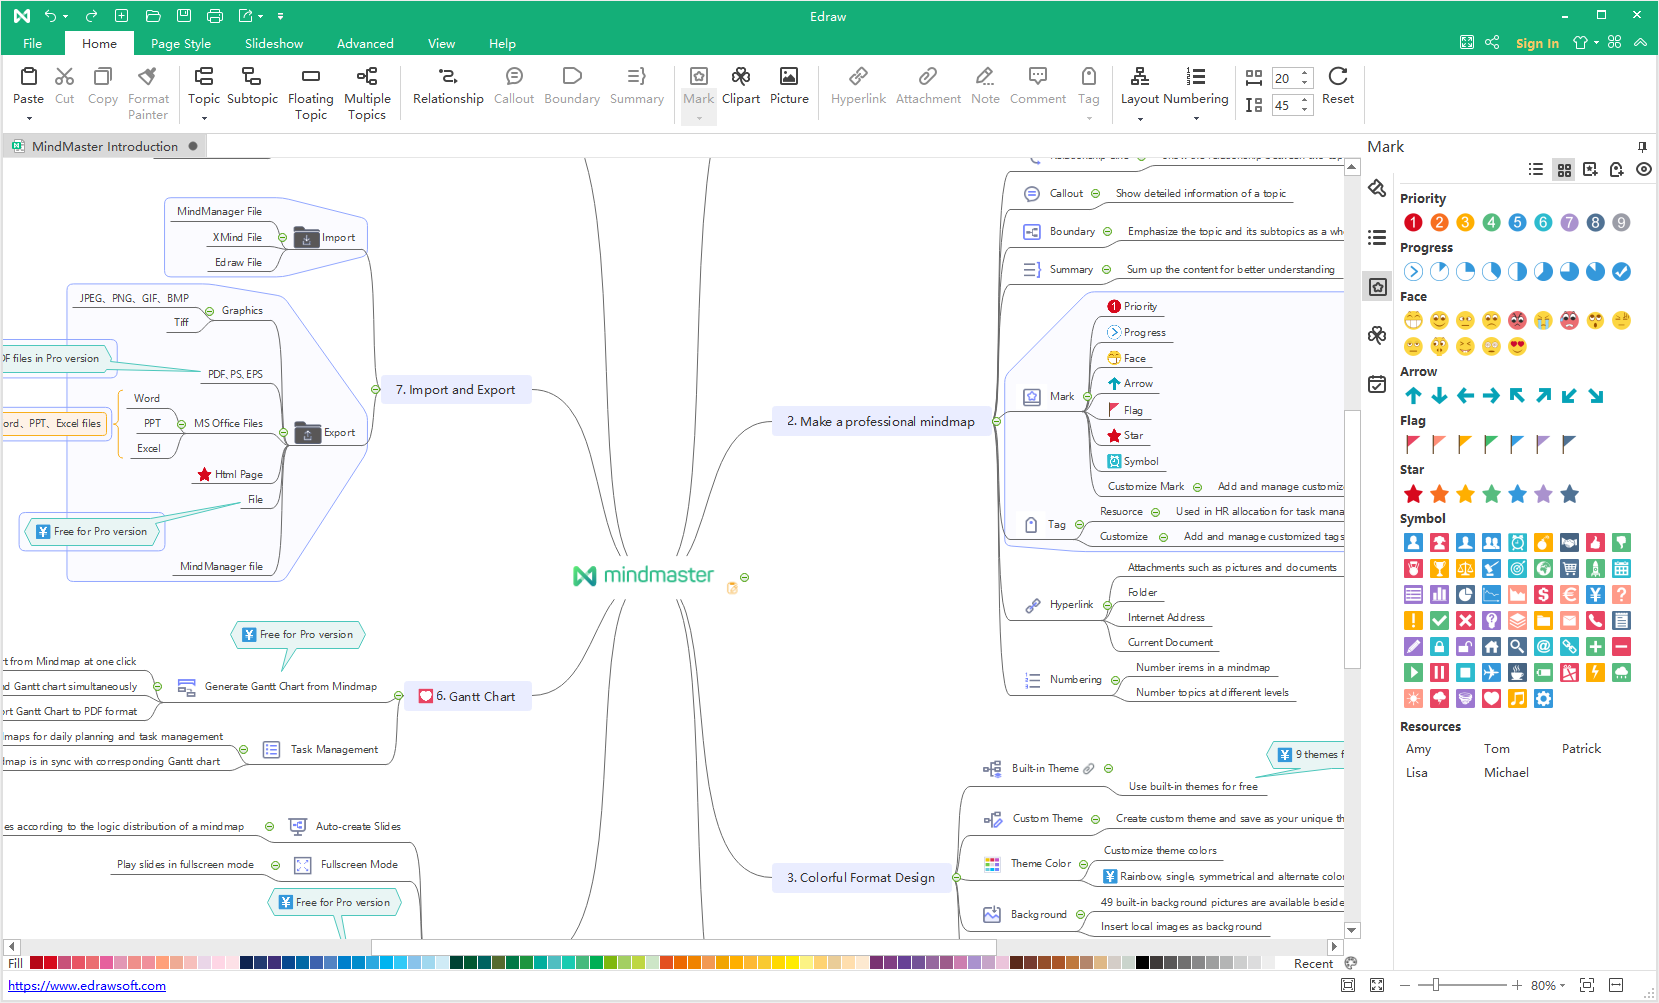Toggle the eye icon in Mark panel

[x=1643, y=170]
